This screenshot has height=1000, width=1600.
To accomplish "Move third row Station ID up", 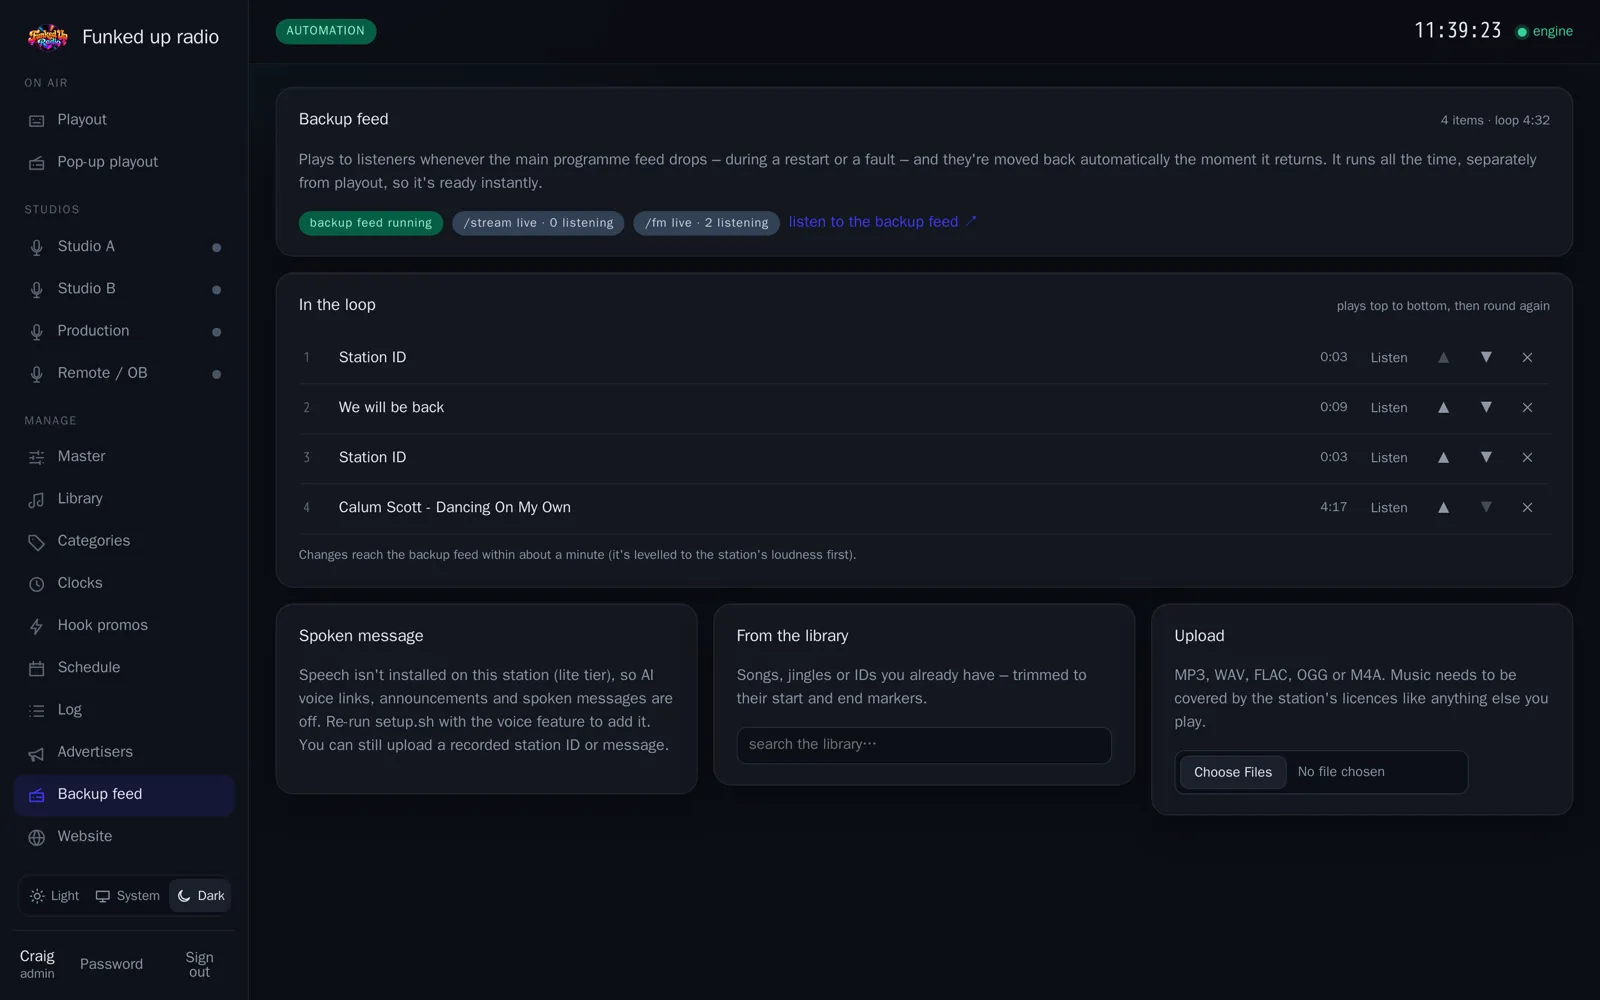I will (x=1443, y=458).
